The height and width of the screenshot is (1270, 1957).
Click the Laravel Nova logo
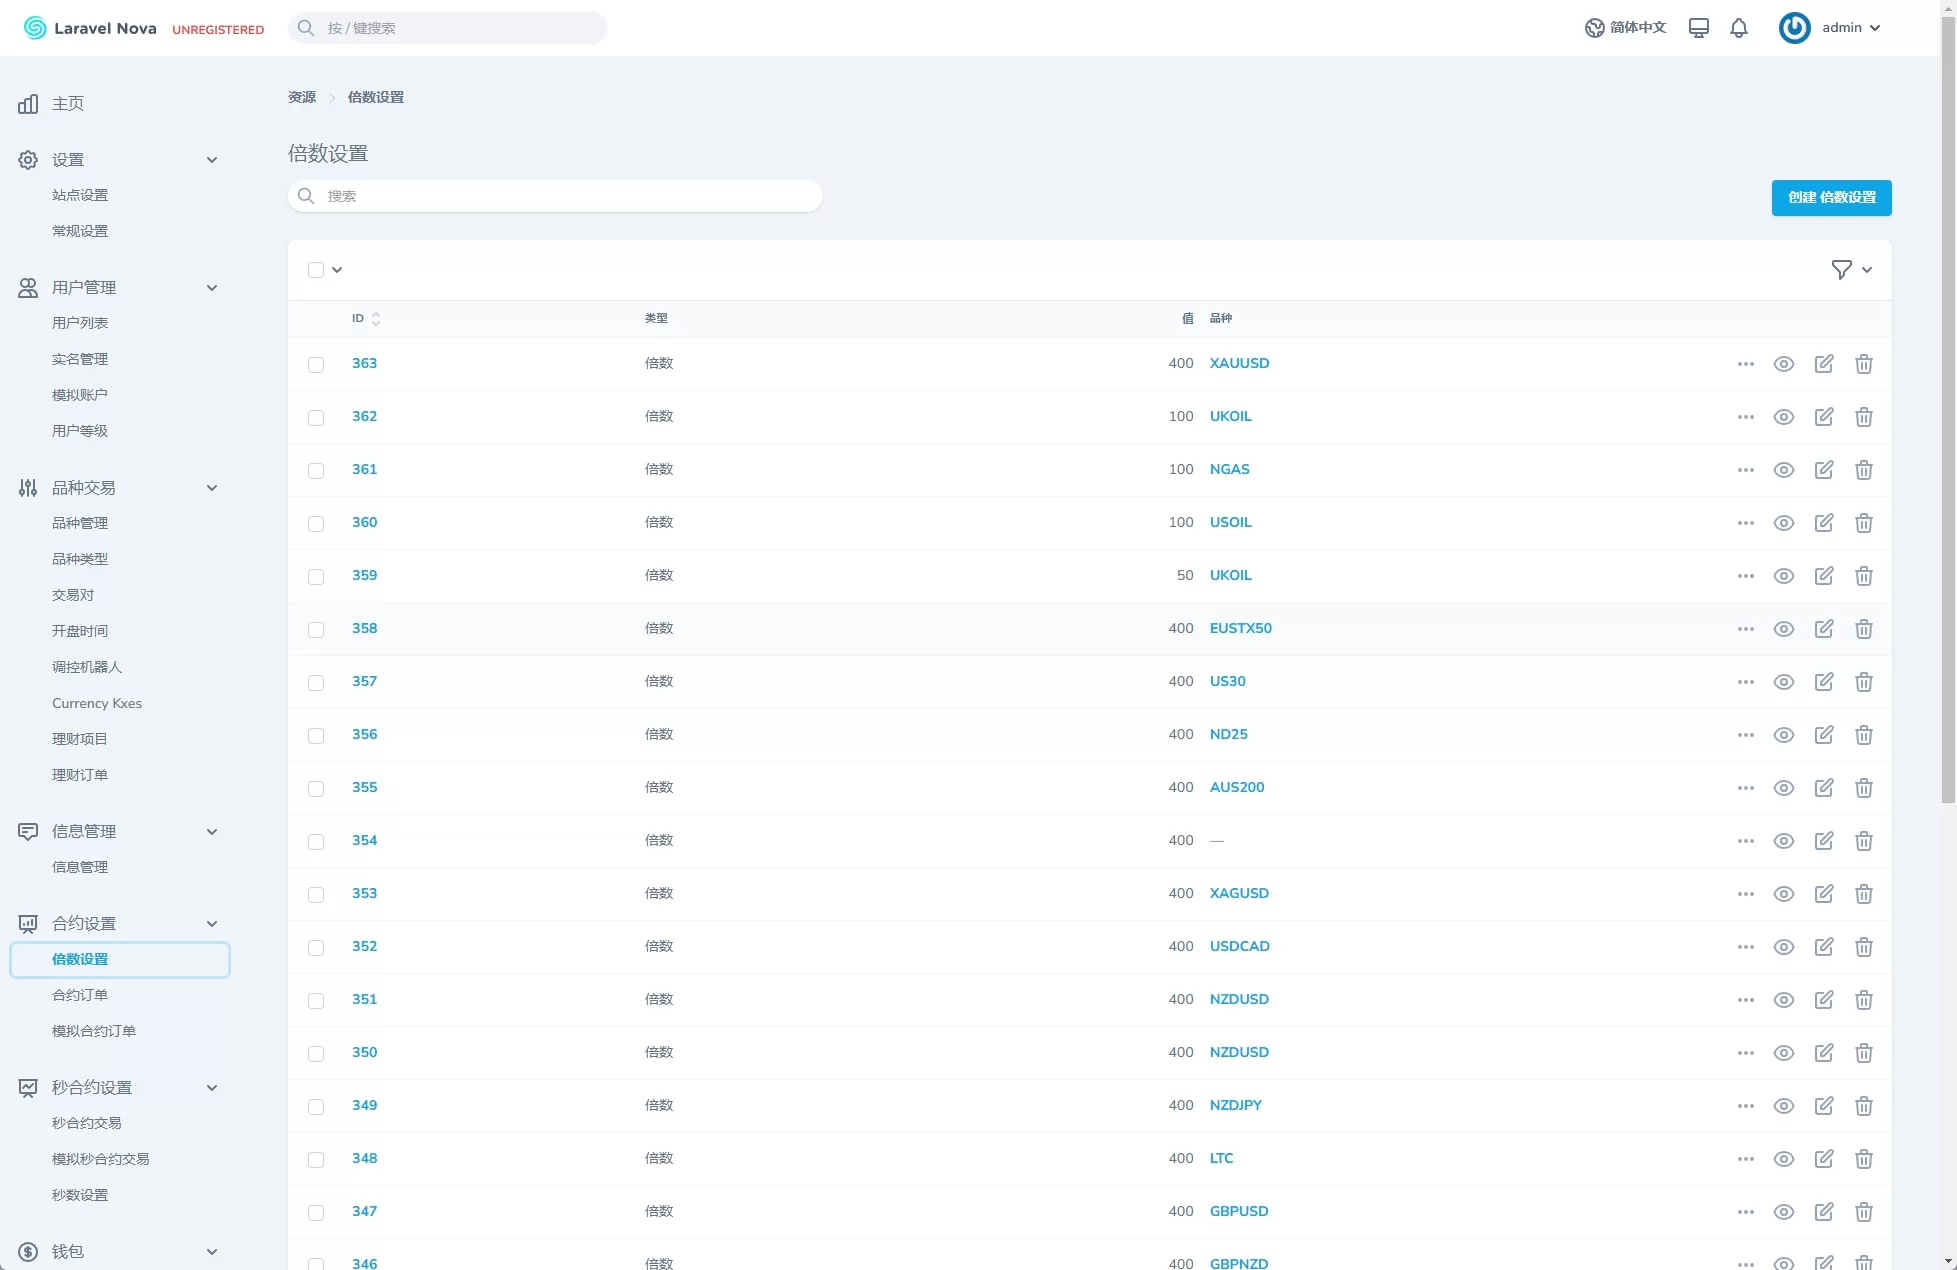90,28
